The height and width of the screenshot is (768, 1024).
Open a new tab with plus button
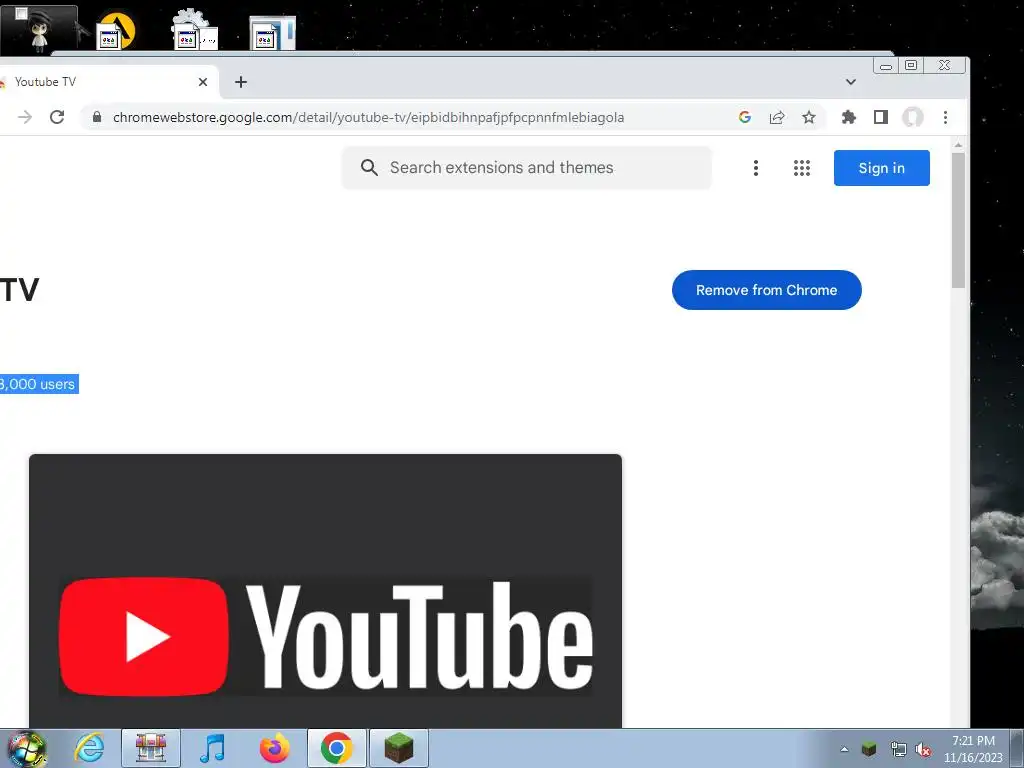(x=241, y=82)
